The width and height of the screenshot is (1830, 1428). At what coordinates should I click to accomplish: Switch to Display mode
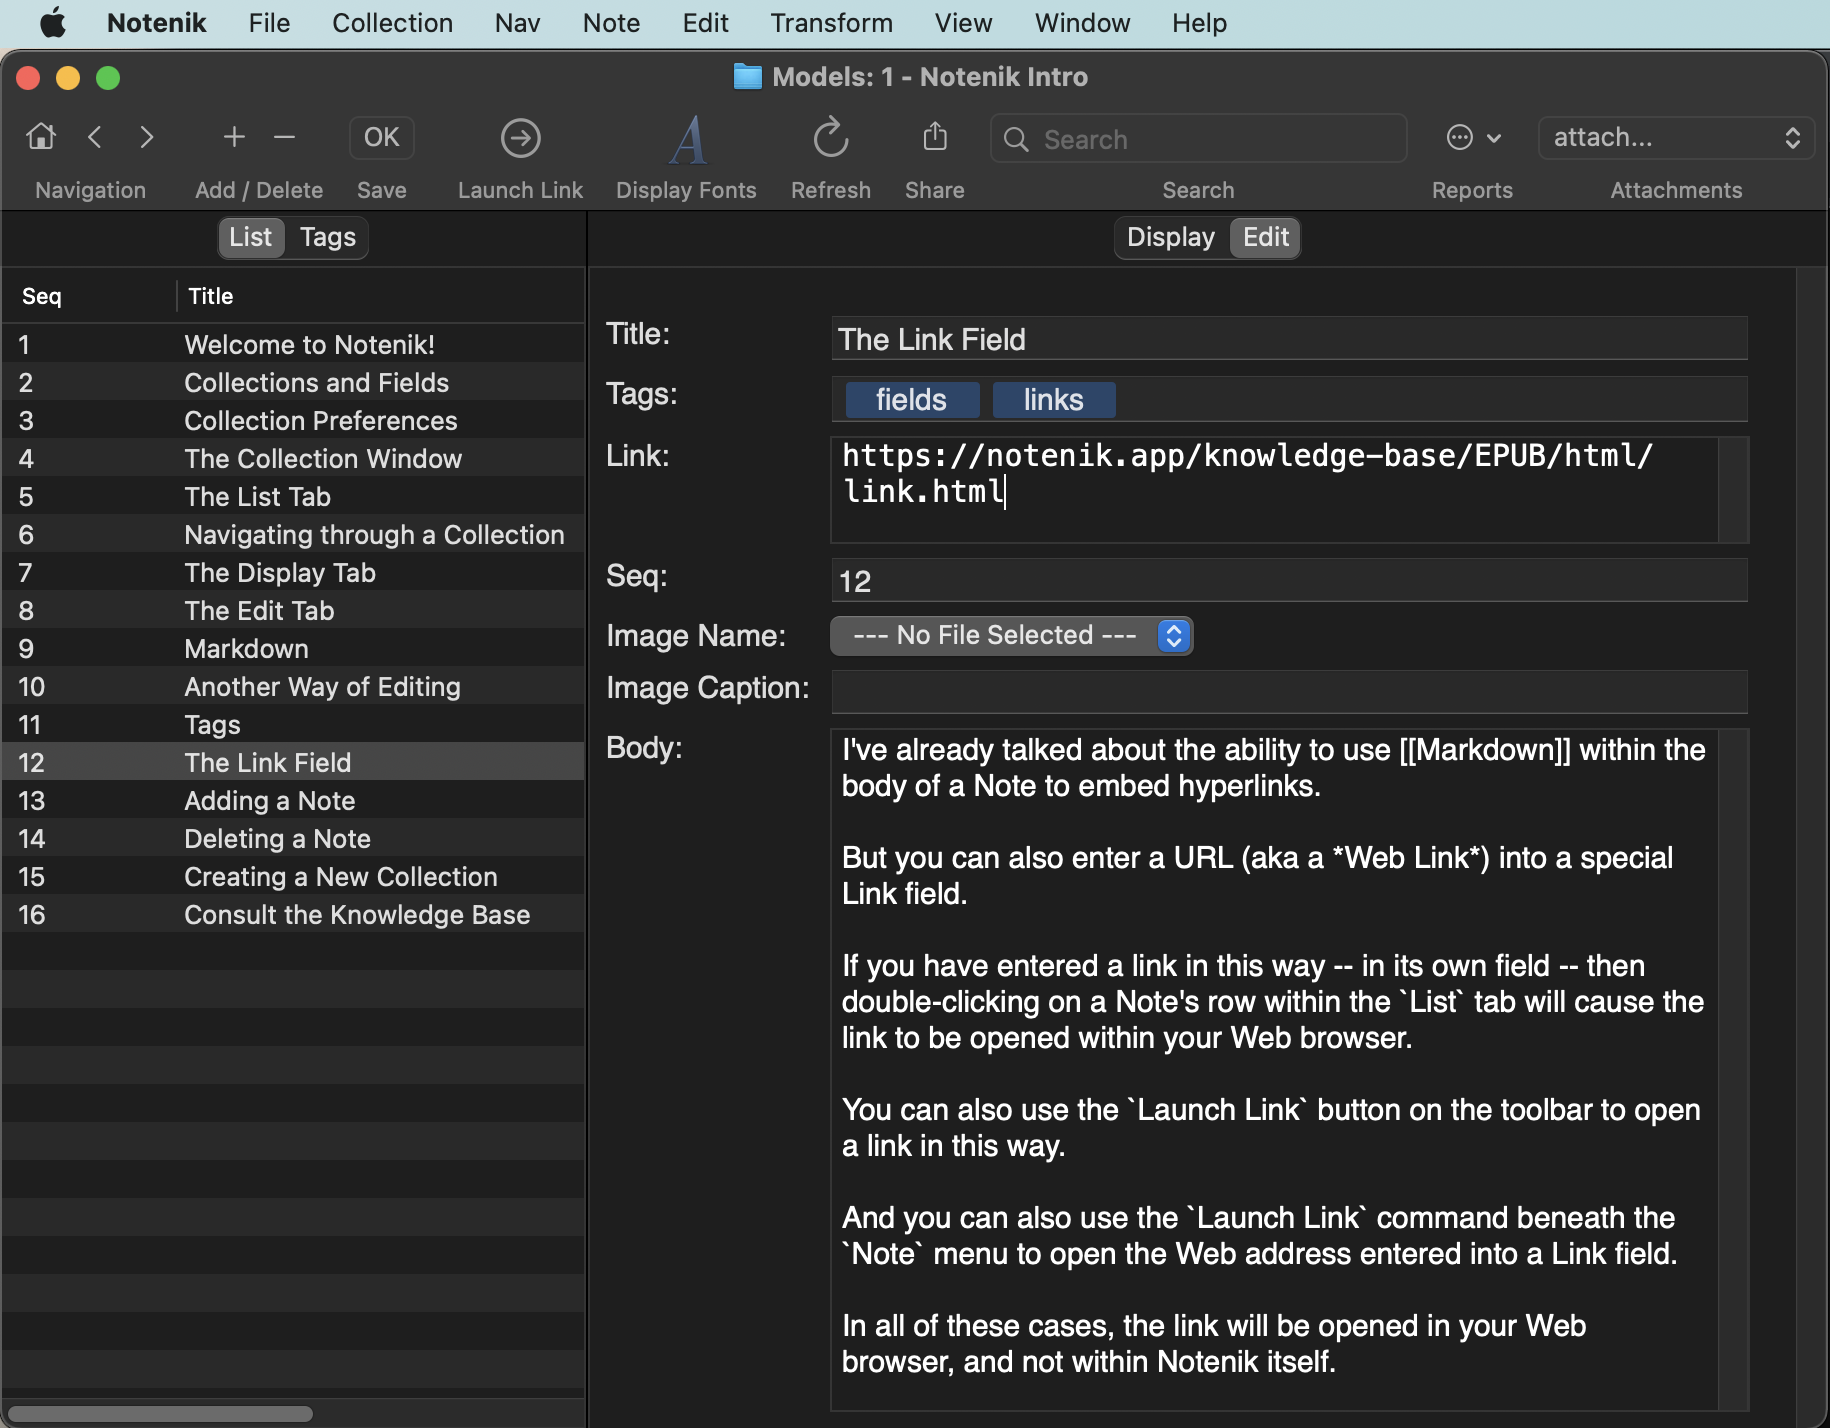click(1170, 237)
